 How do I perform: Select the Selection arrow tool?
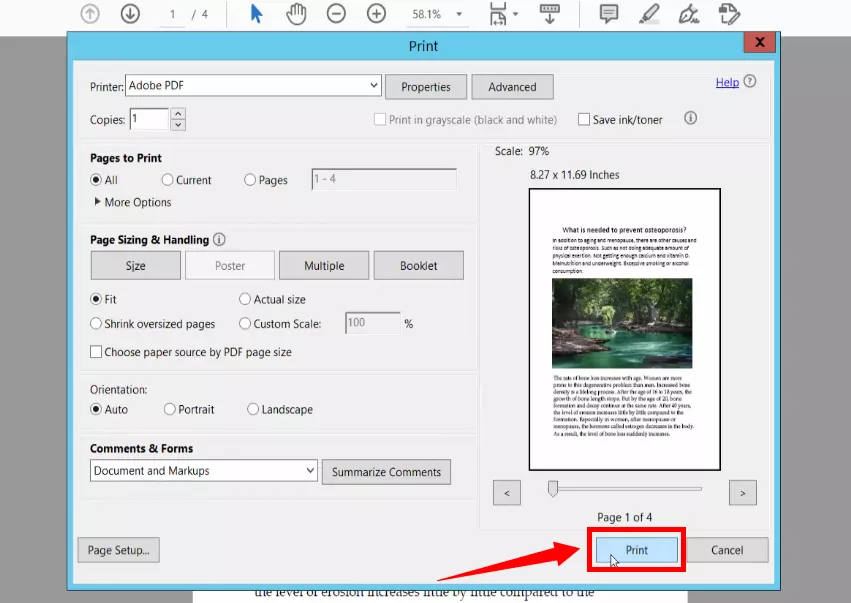coord(256,14)
